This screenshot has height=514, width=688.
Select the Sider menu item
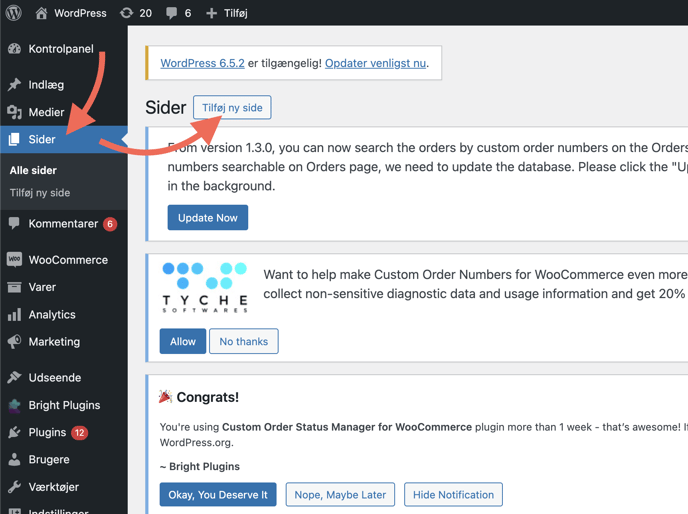pos(42,140)
